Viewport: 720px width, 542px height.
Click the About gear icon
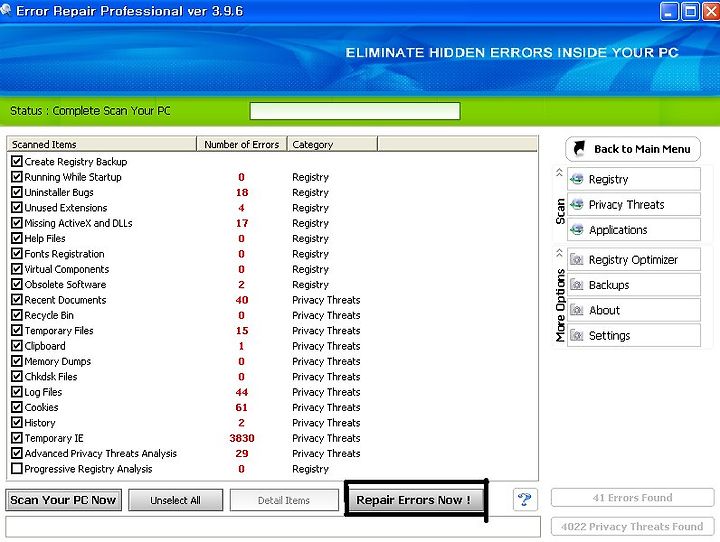(x=577, y=310)
